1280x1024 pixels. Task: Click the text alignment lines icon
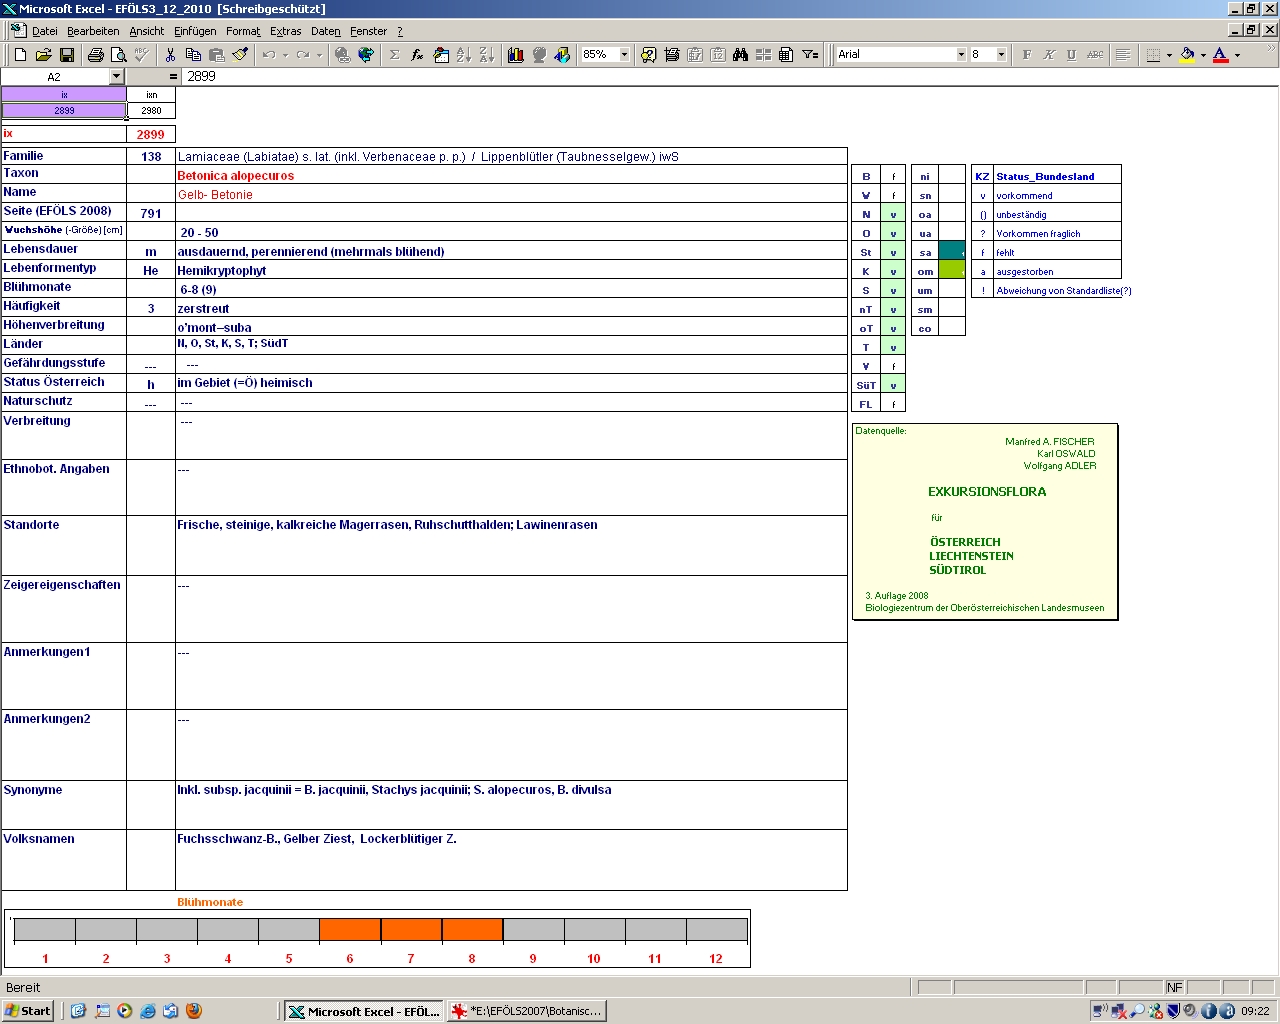pyautogui.click(x=1123, y=55)
